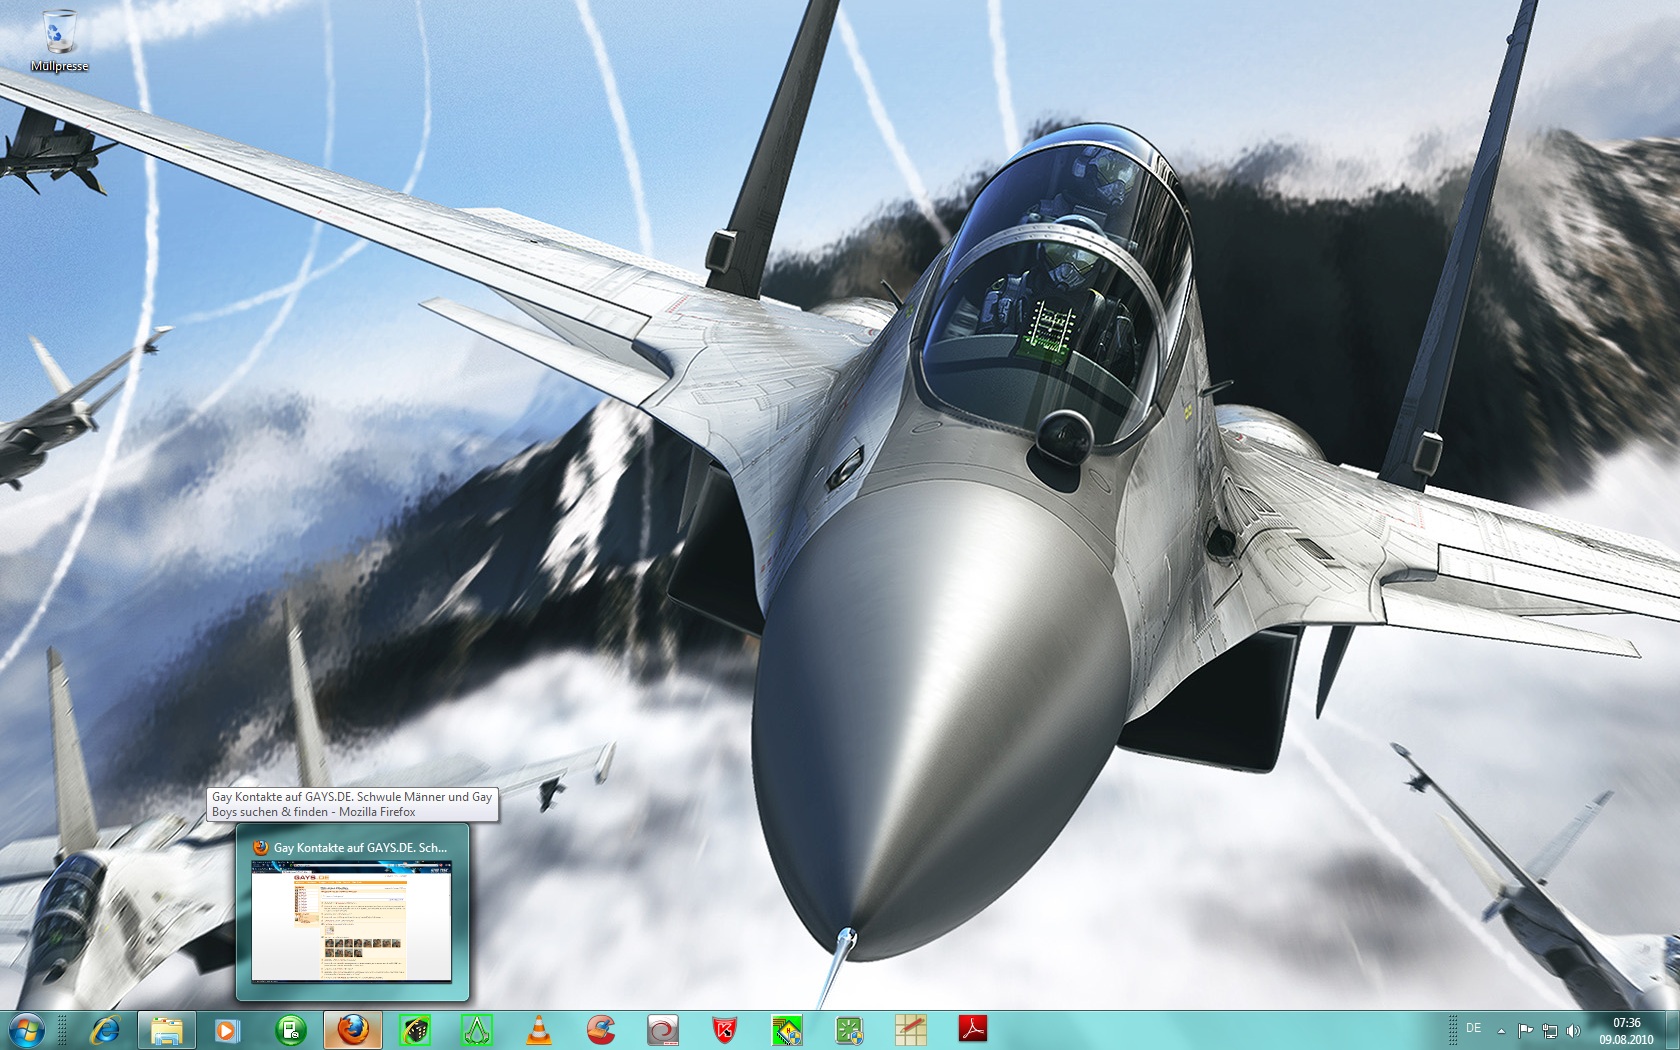This screenshot has height=1050, width=1680.
Task: Open the volume speaker control
Action: tap(1573, 1030)
